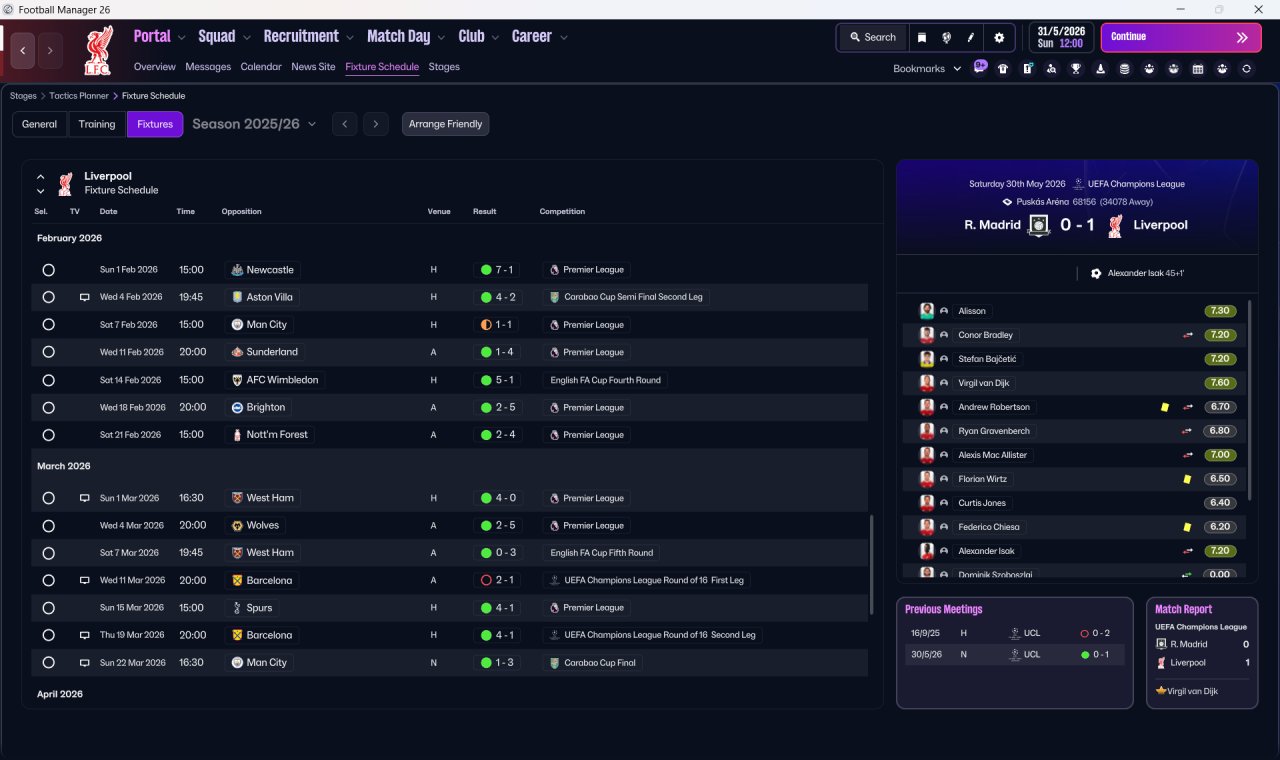This screenshot has height=760, width=1280.
Task: Expand the Recruitment menu dropdown
Action: (x=350, y=37)
